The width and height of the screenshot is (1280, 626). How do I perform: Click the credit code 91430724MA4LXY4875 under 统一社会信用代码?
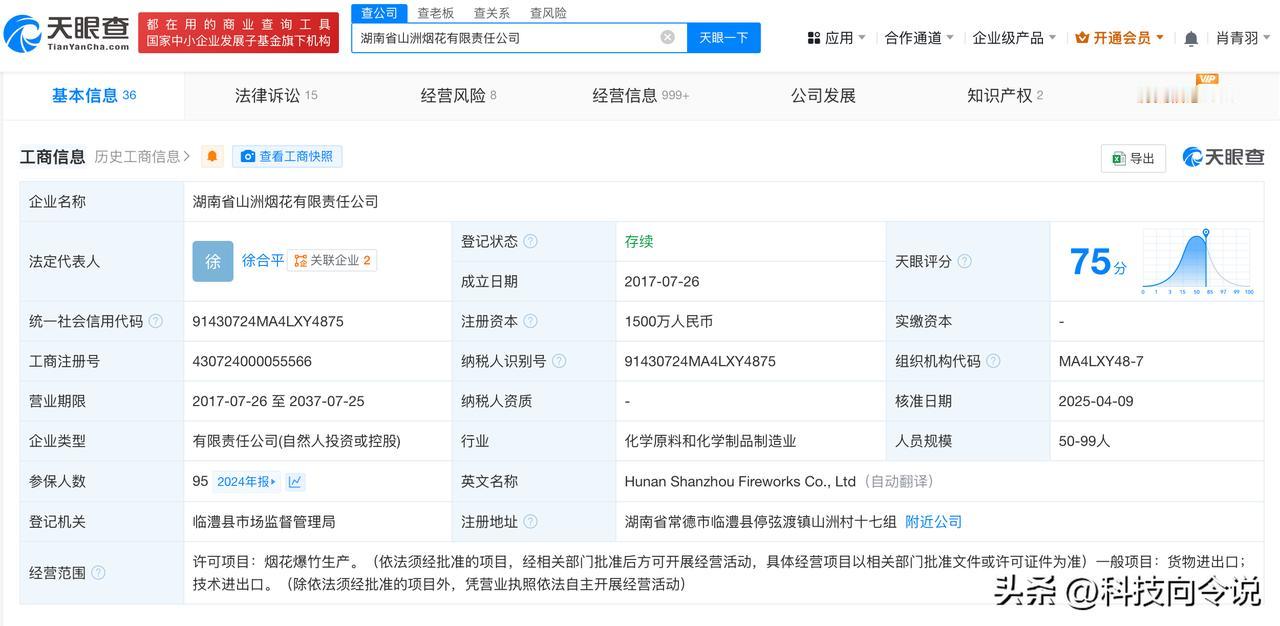click(x=268, y=321)
